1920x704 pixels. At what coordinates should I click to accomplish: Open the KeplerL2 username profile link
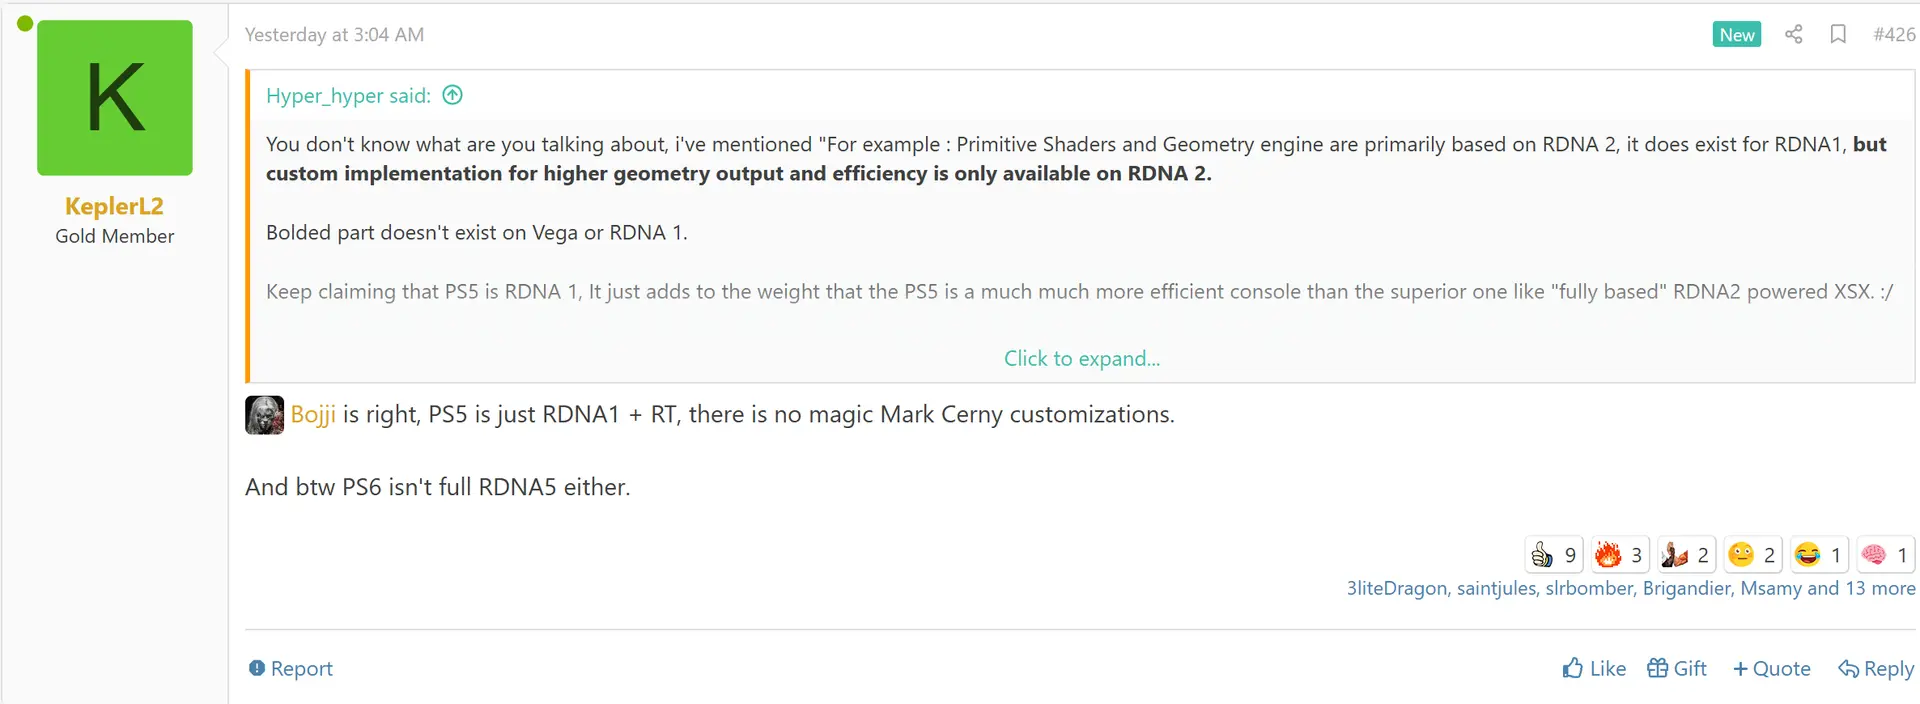coord(114,206)
